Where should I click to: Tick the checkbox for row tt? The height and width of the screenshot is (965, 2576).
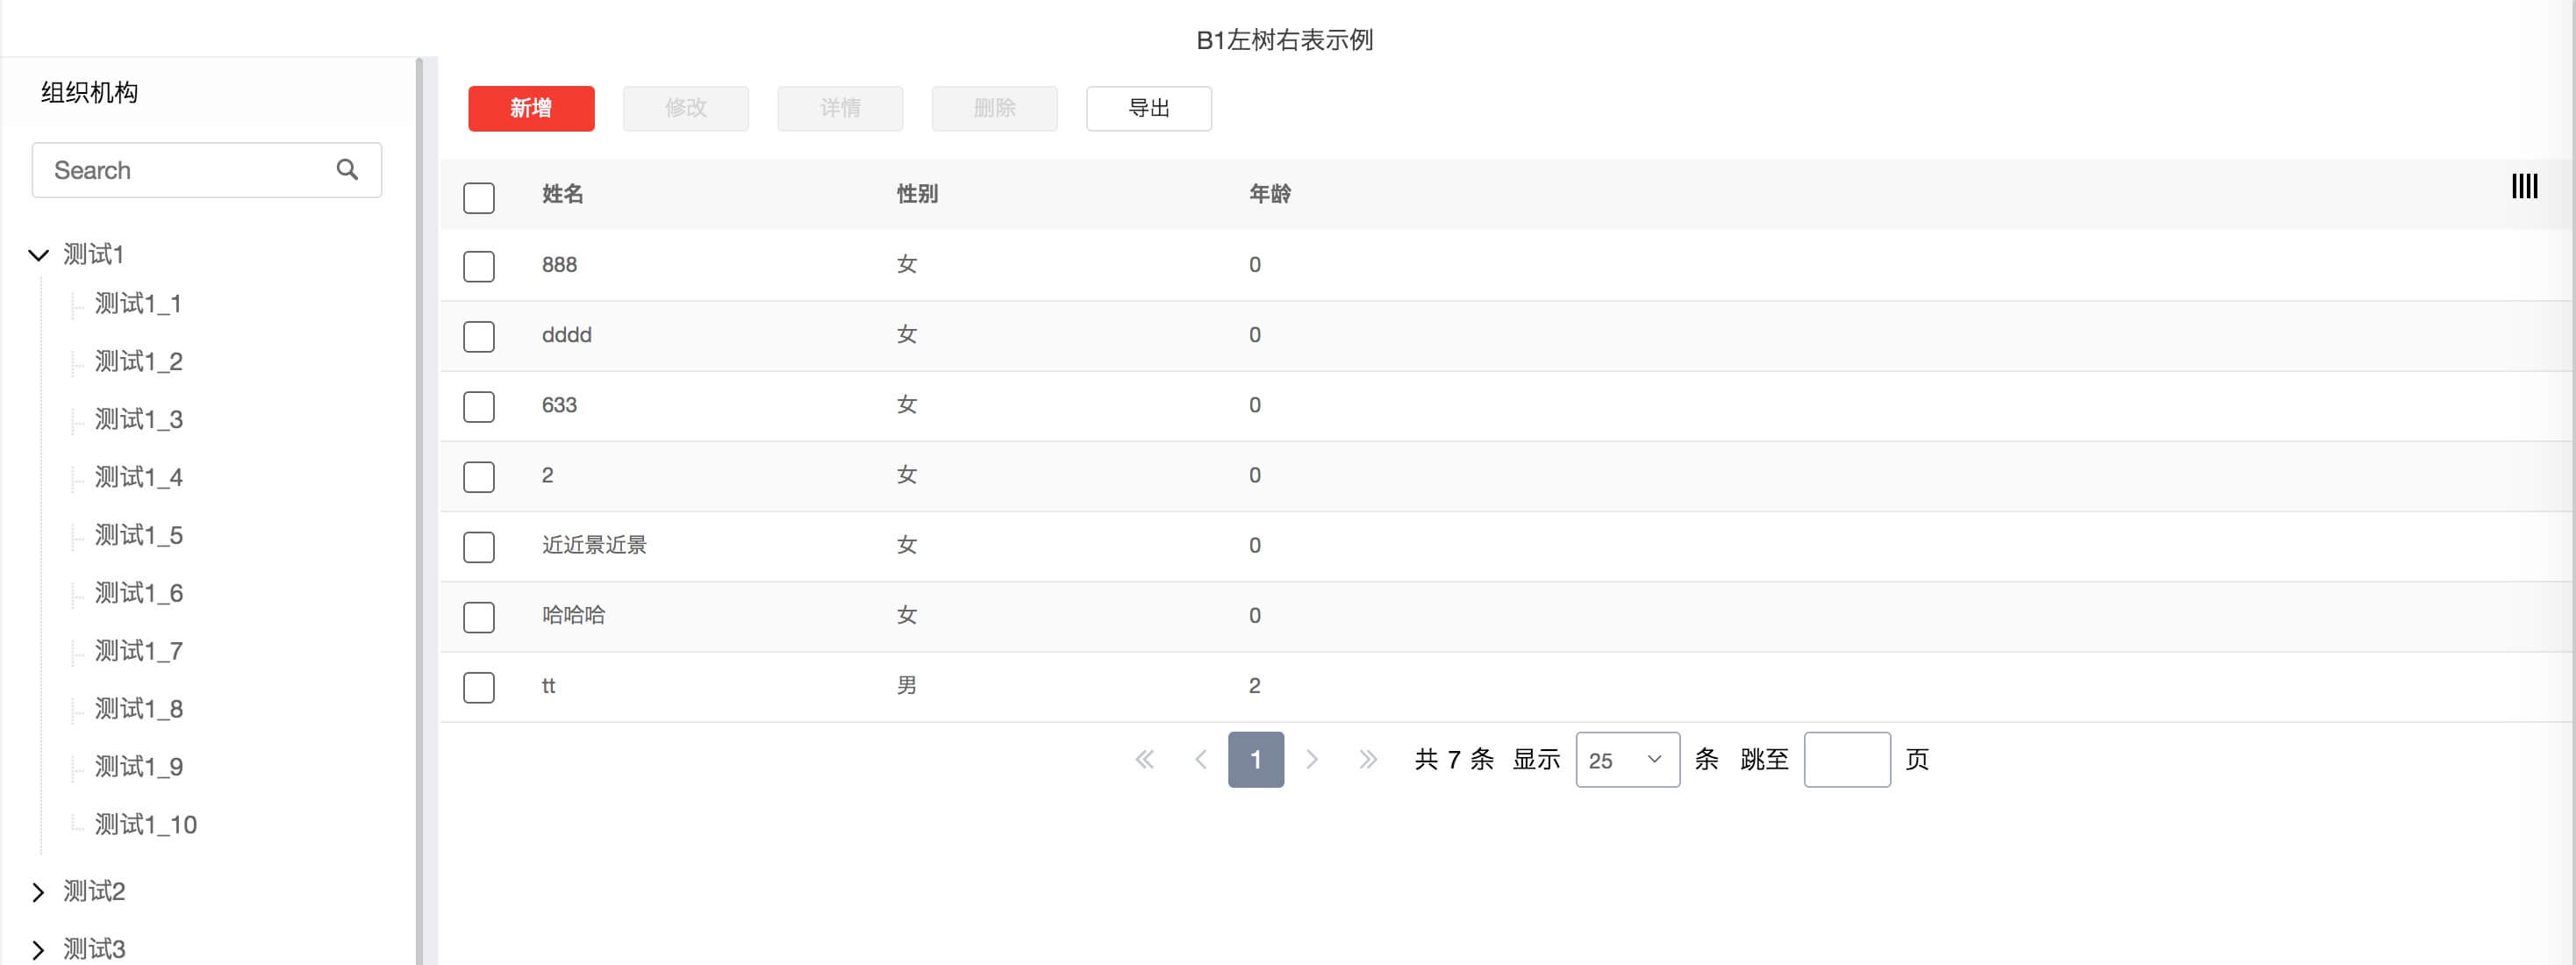click(479, 687)
